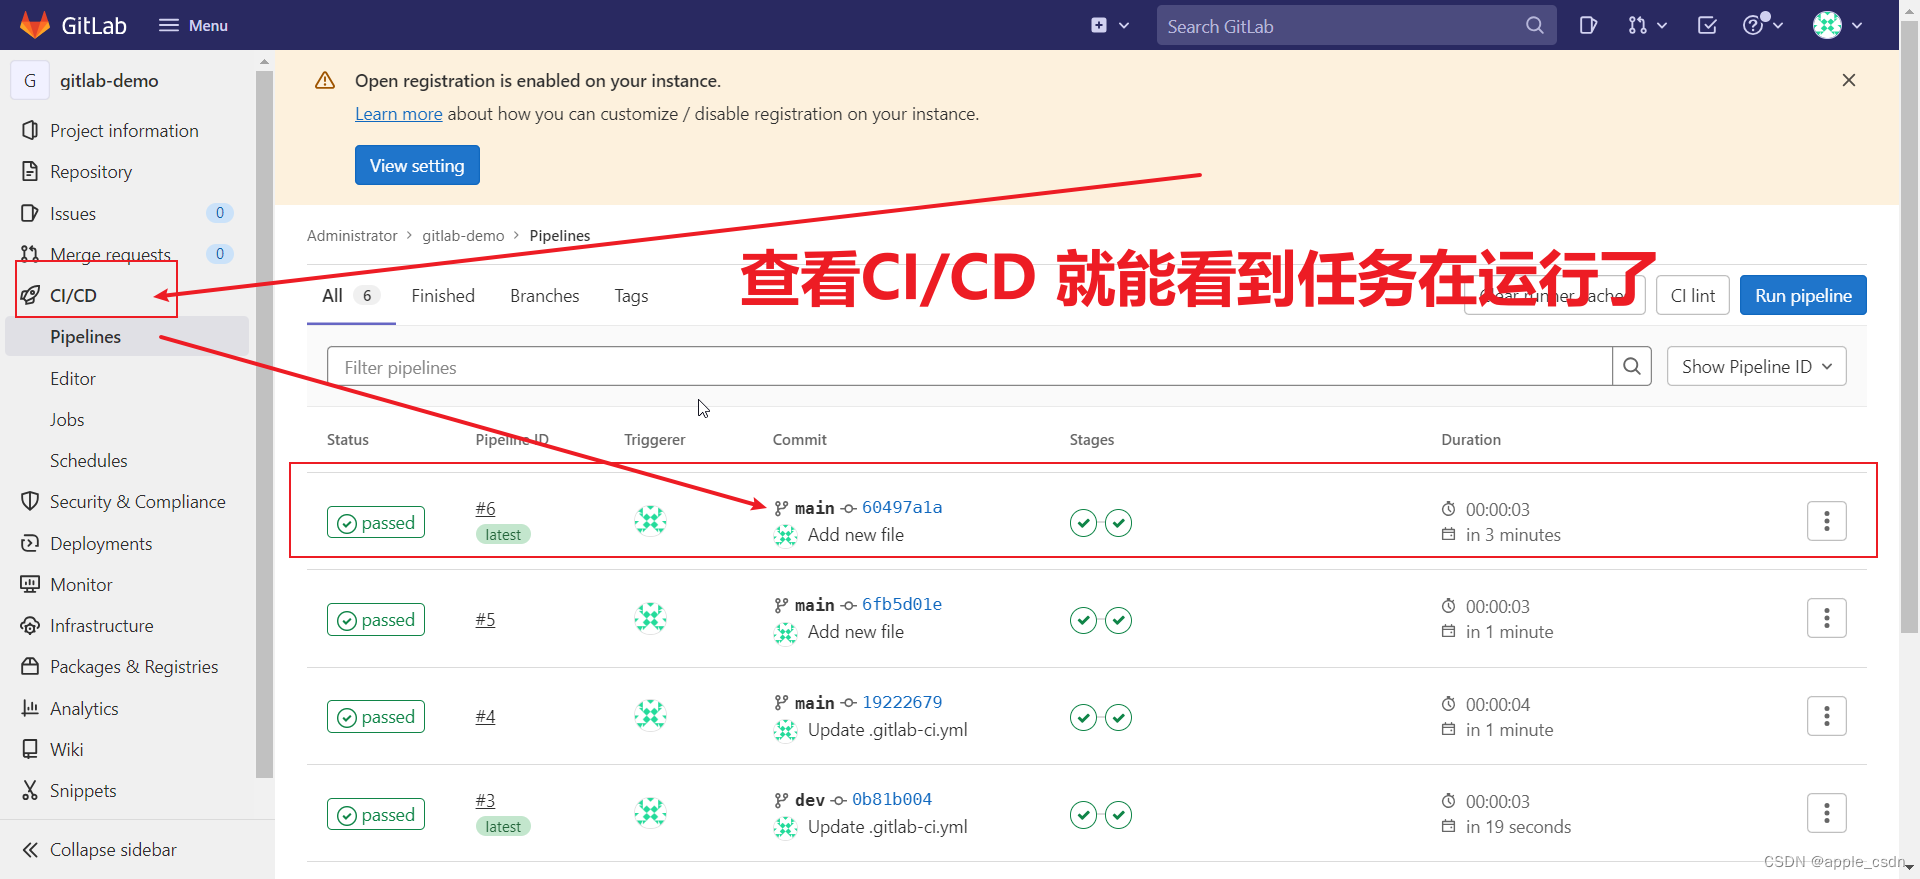This screenshot has height=879, width=1920.
Task: Open the Issues icon in top bar
Action: pos(1588,25)
